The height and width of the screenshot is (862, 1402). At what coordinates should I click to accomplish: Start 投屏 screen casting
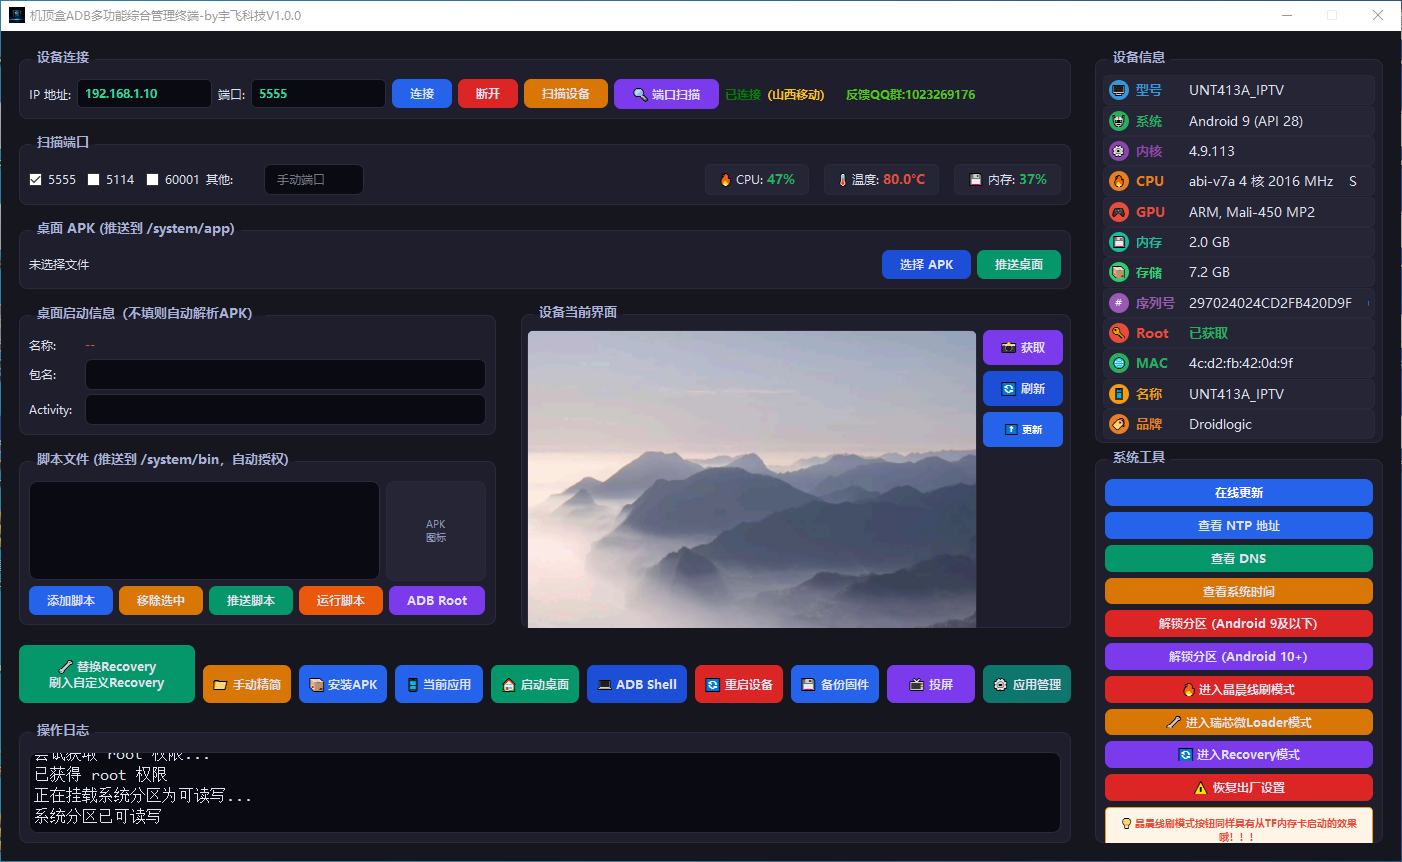coord(931,684)
